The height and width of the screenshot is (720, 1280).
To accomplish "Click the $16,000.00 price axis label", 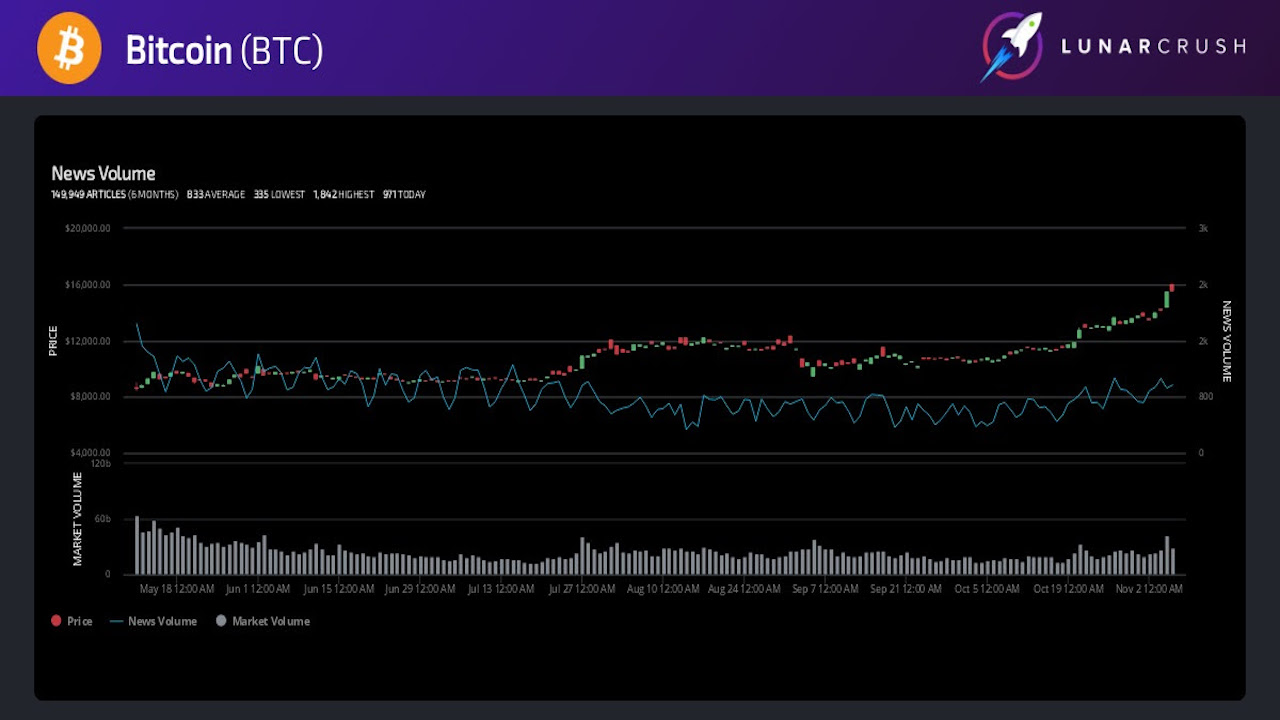I will pyautogui.click(x=88, y=285).
